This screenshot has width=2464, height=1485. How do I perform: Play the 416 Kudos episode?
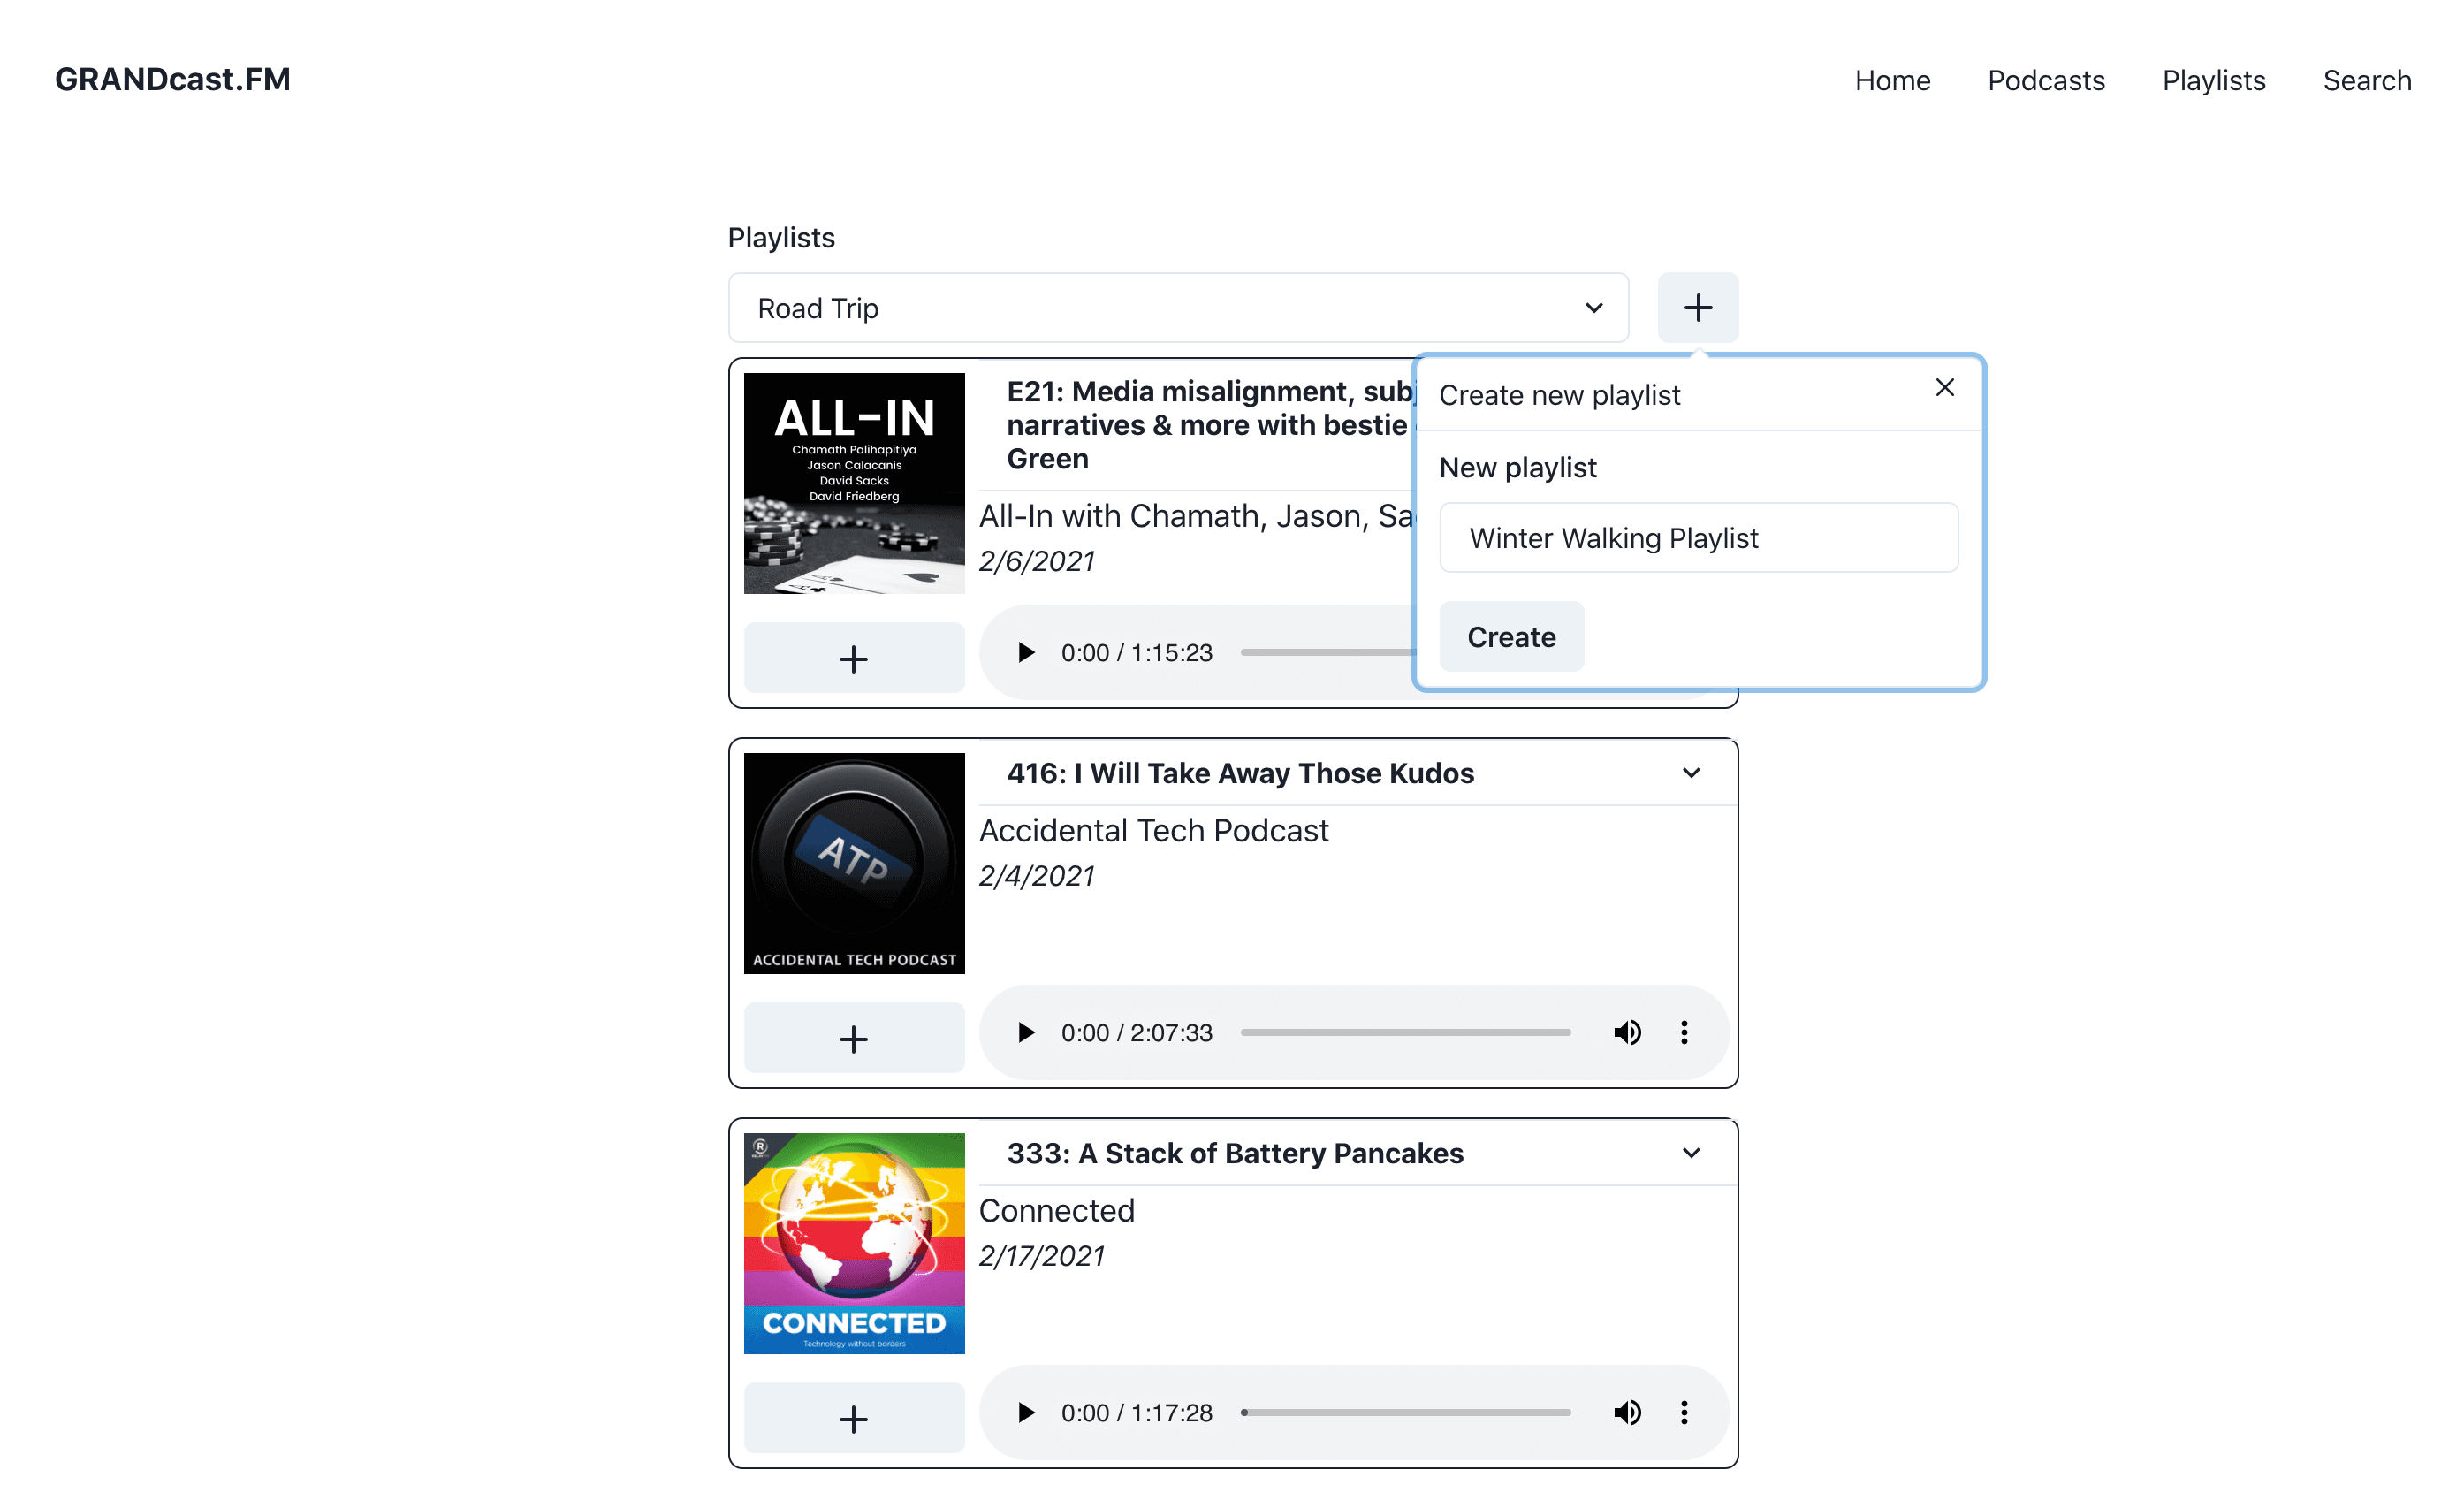click(x=1025, y=1032)
